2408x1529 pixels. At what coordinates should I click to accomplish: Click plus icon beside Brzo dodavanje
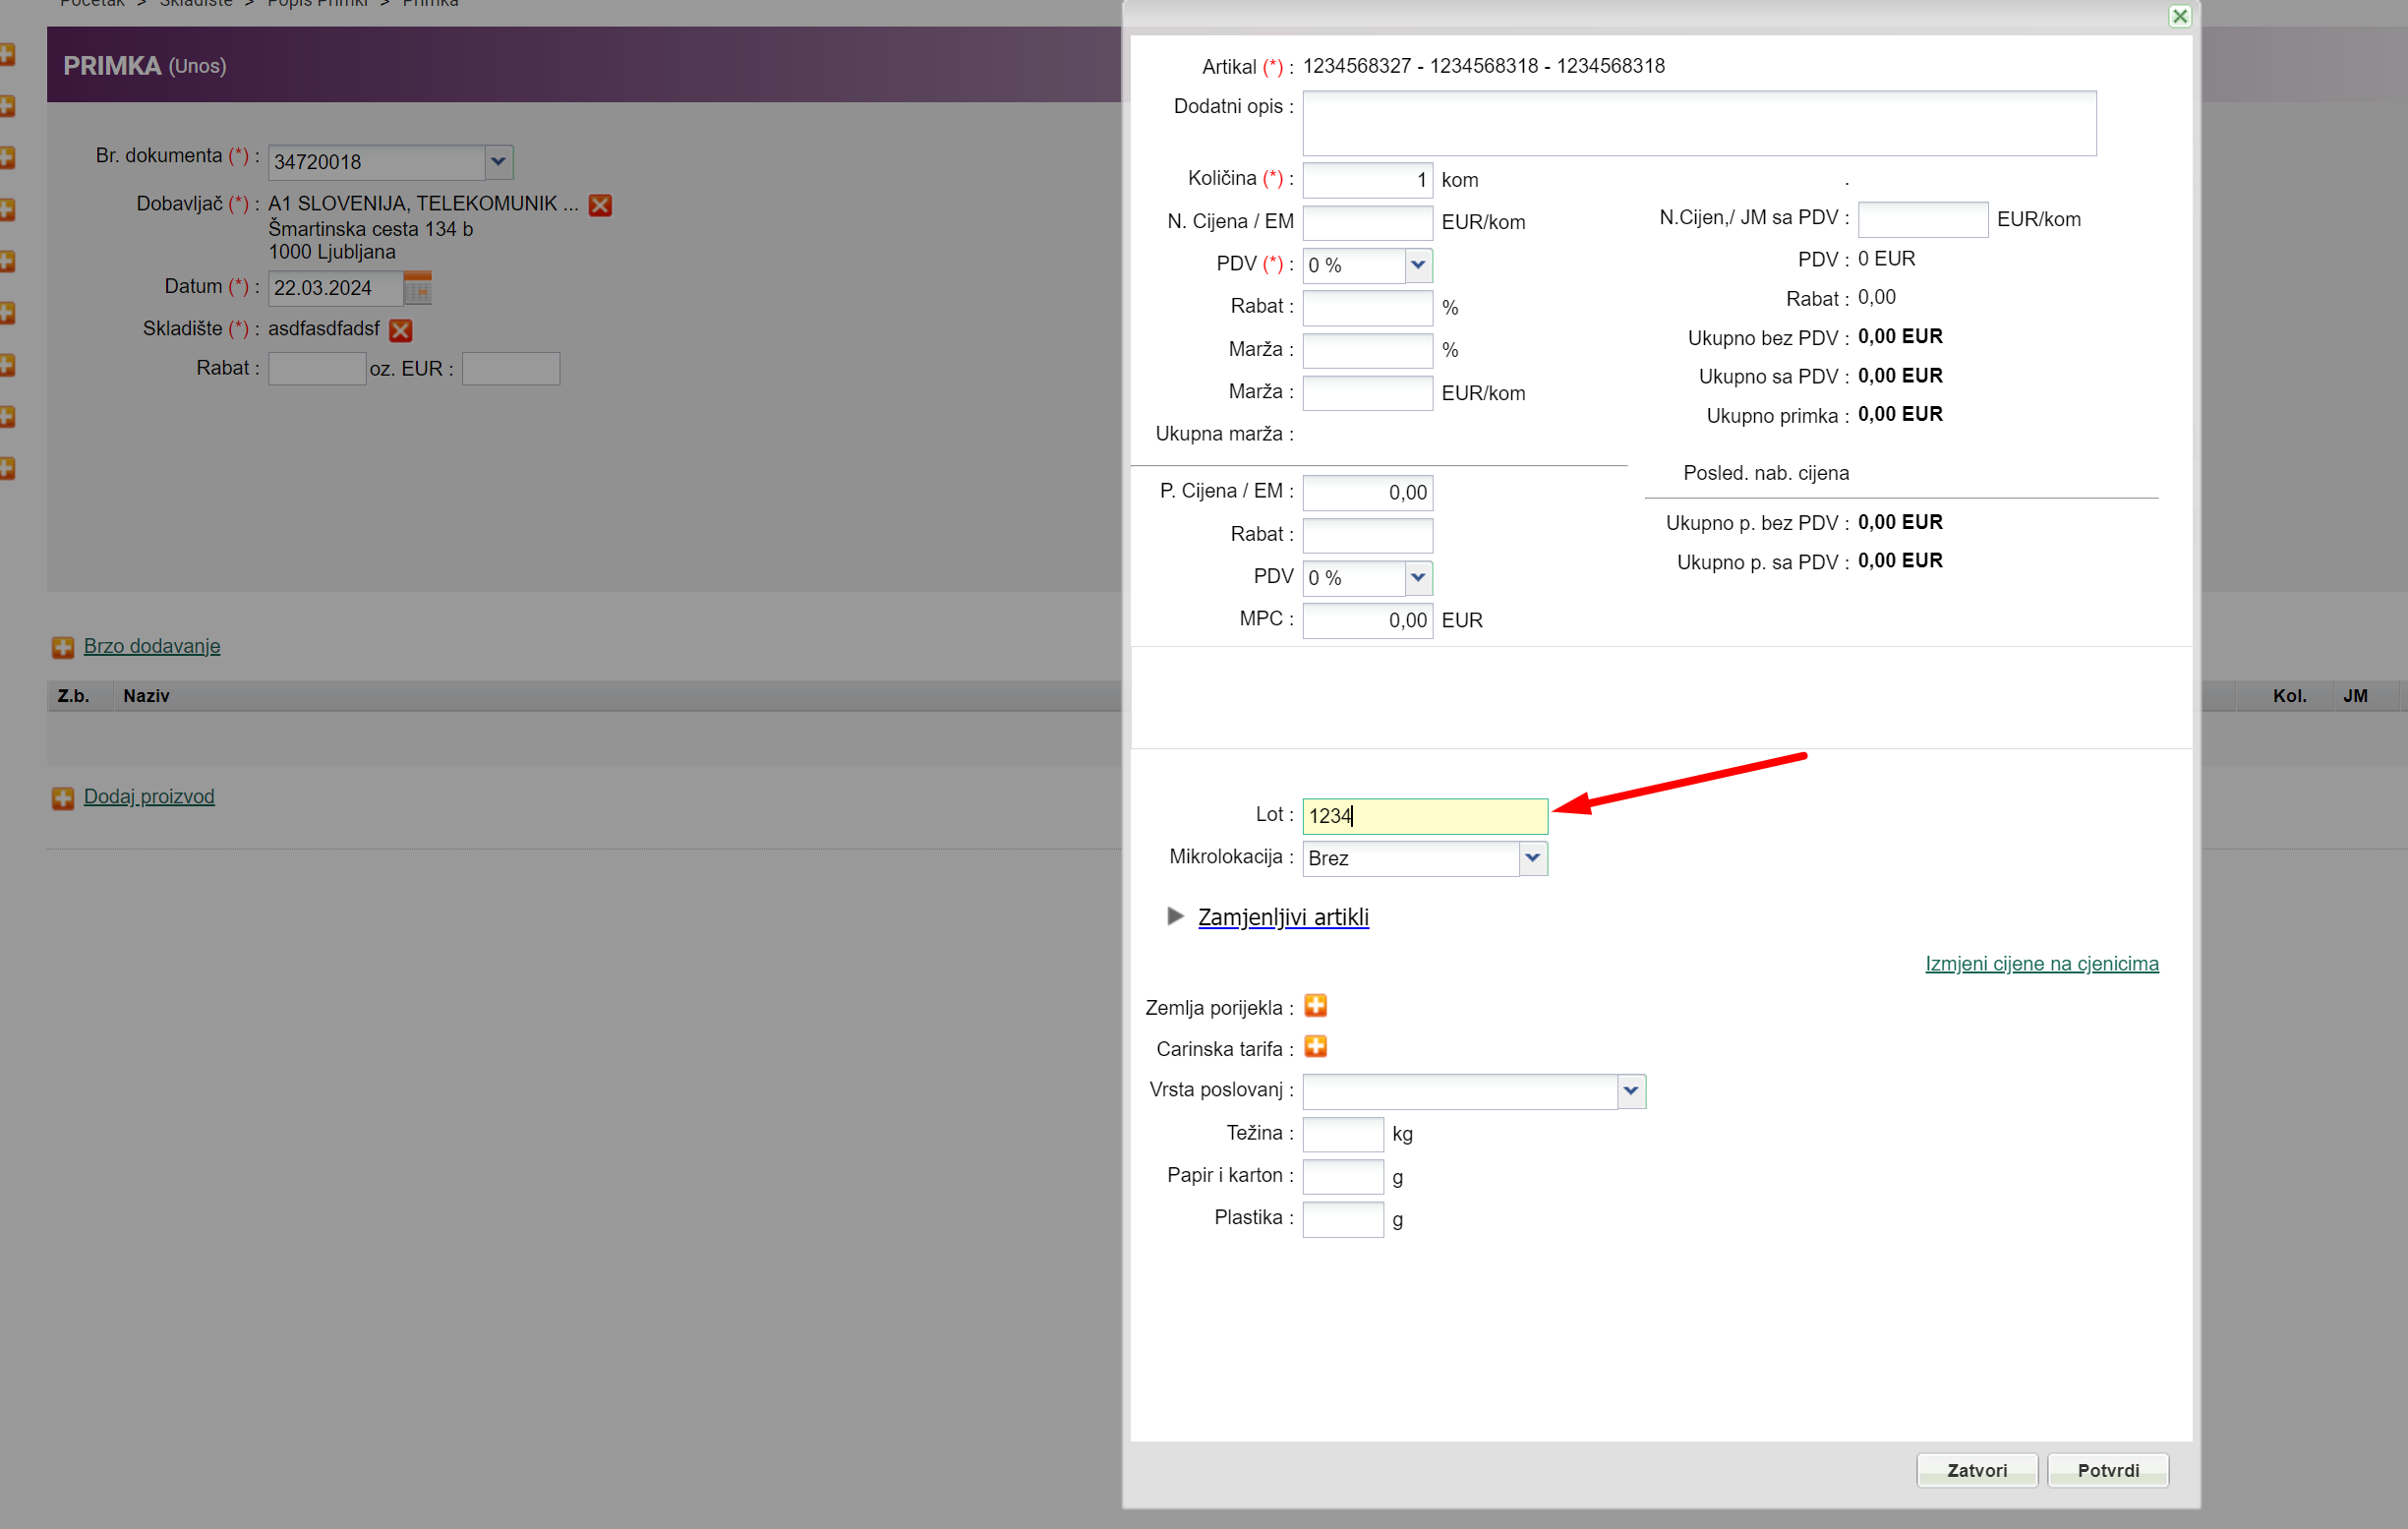click(63, 647)
